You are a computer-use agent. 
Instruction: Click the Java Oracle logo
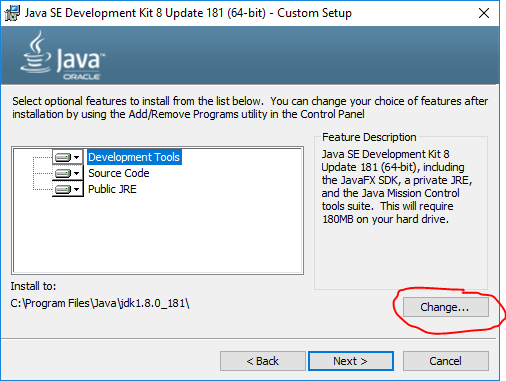(62, 55)
